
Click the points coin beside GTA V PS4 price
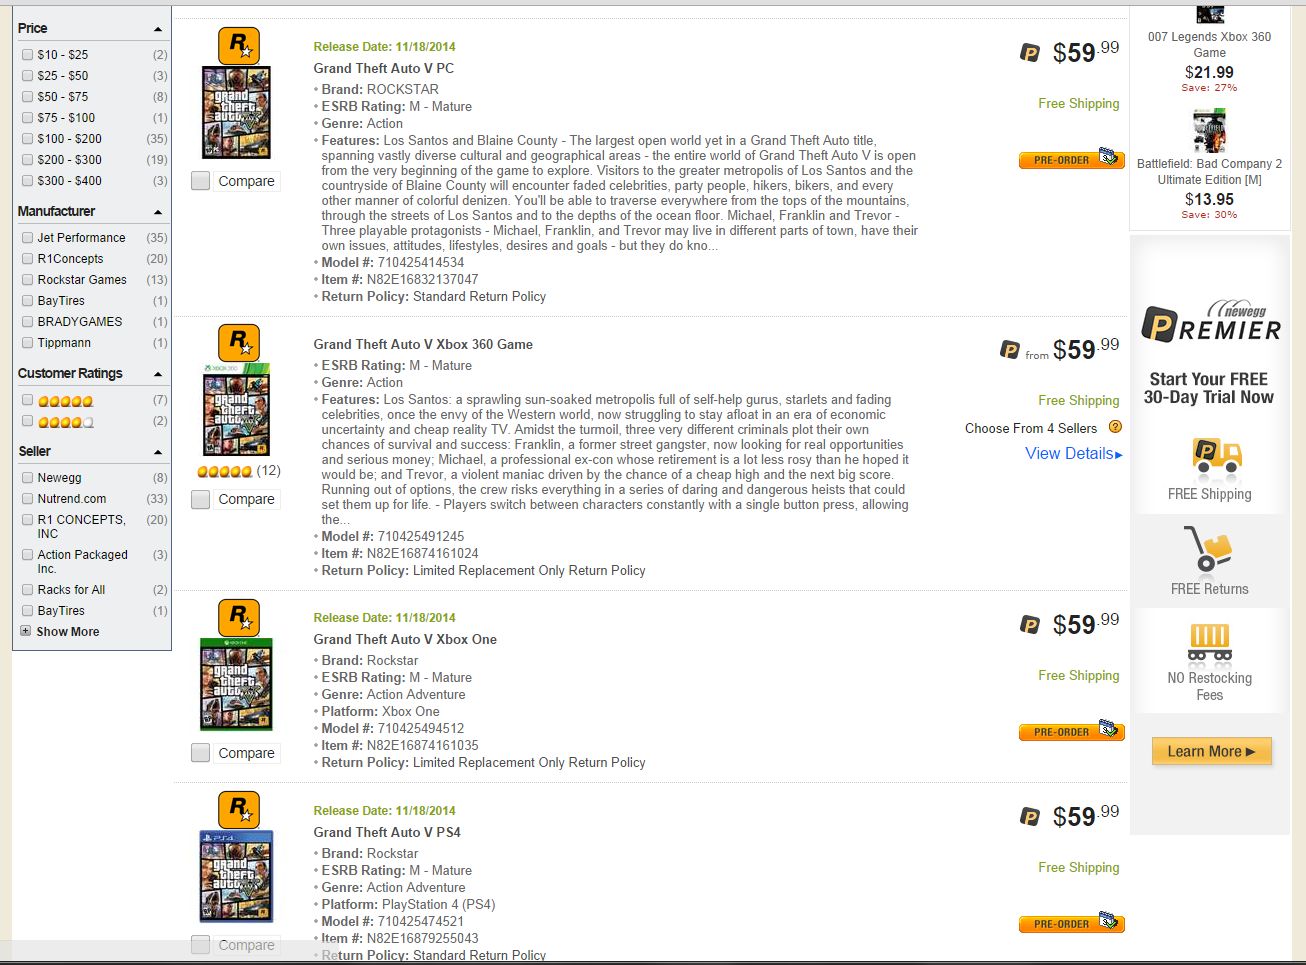tap(1032, 815)
